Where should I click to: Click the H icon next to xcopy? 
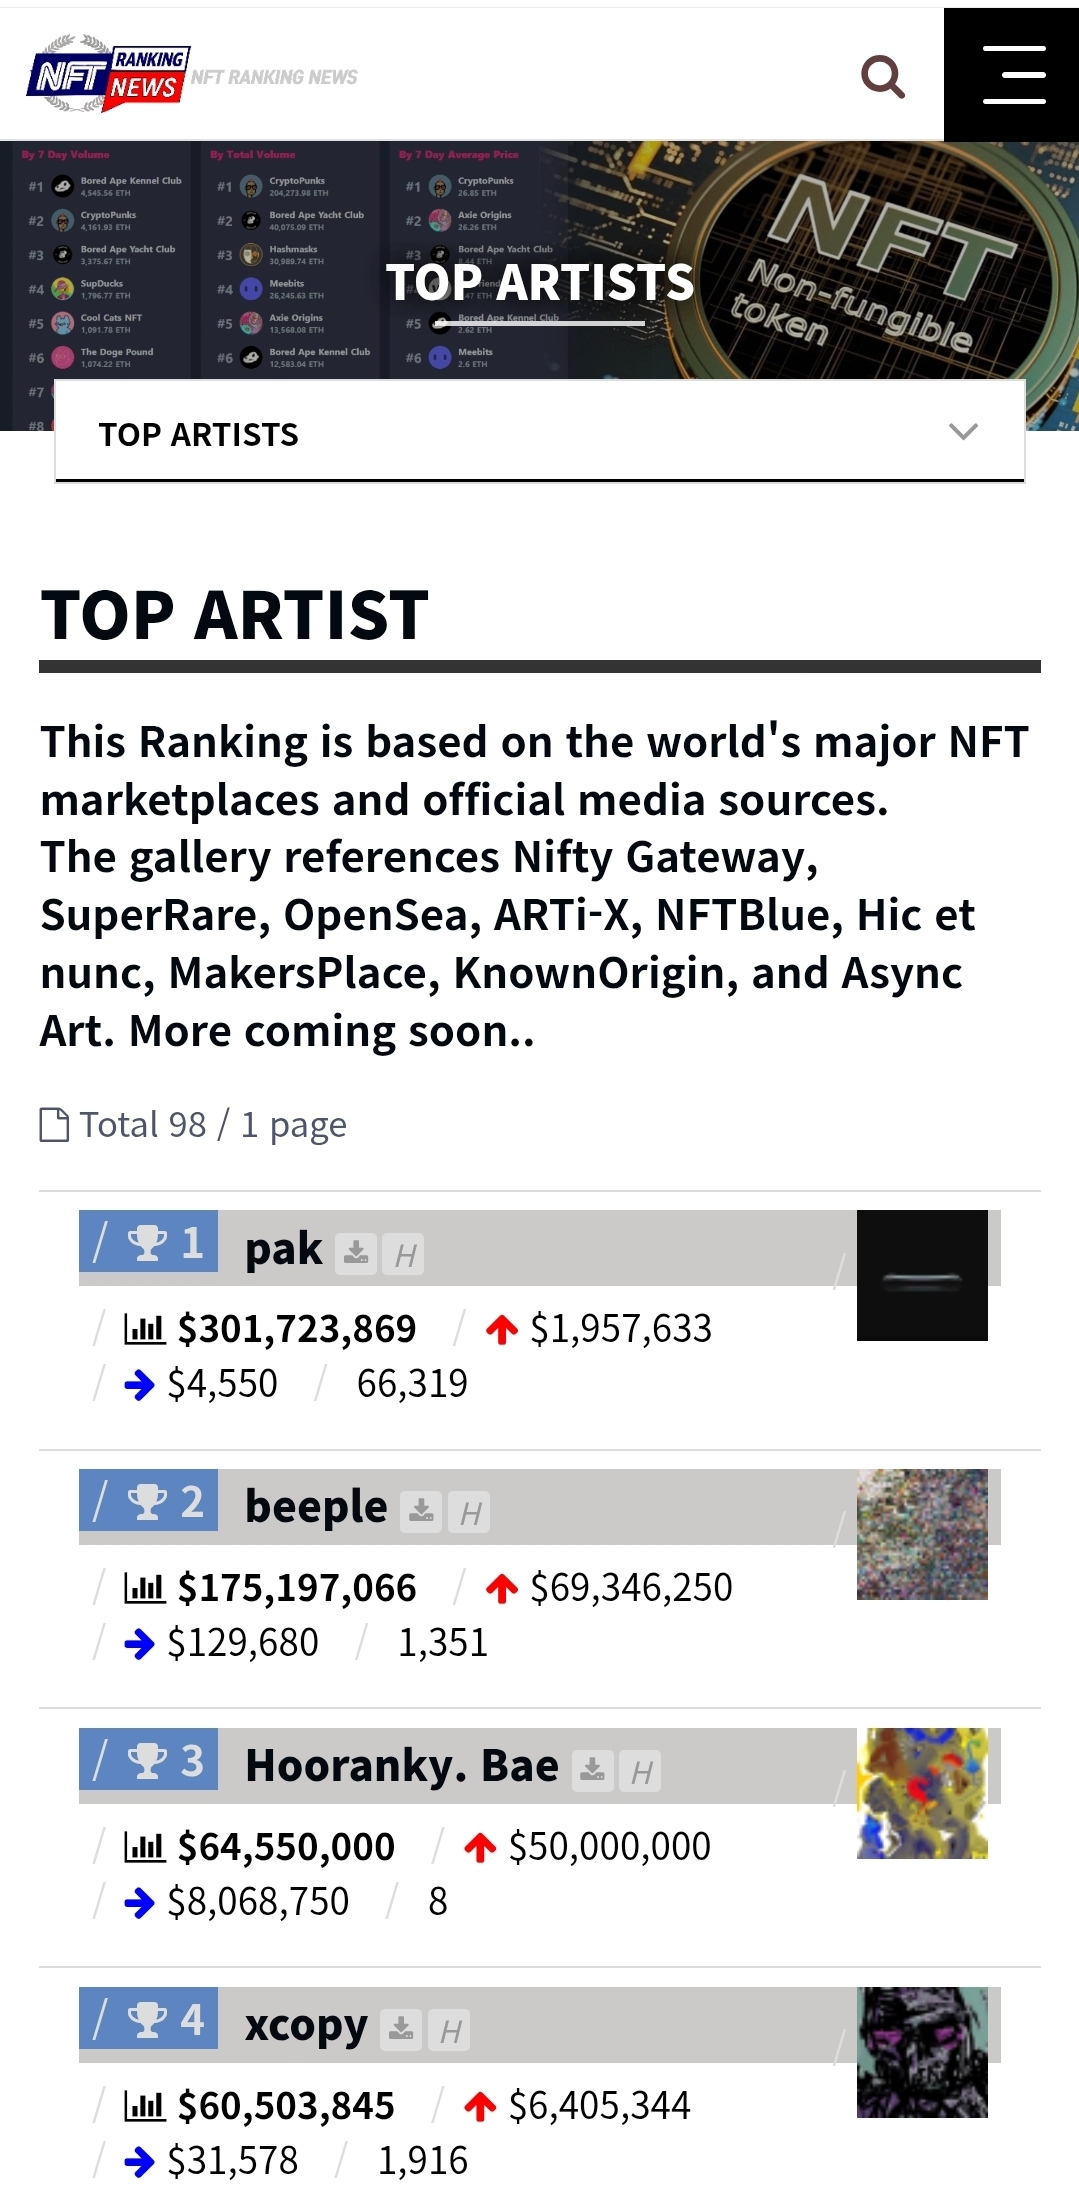449,2030
